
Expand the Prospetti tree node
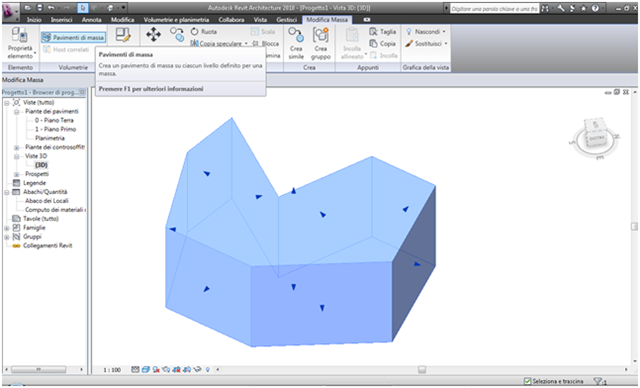17,174
